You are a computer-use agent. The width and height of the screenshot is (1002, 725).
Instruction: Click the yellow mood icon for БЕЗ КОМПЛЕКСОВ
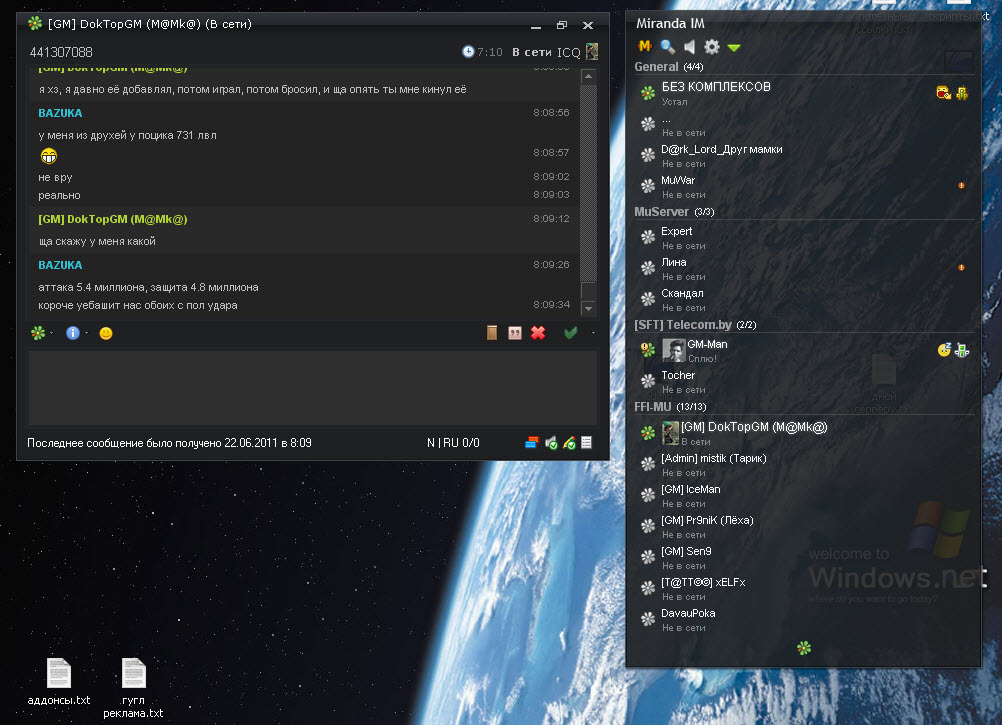pos(944,93)
